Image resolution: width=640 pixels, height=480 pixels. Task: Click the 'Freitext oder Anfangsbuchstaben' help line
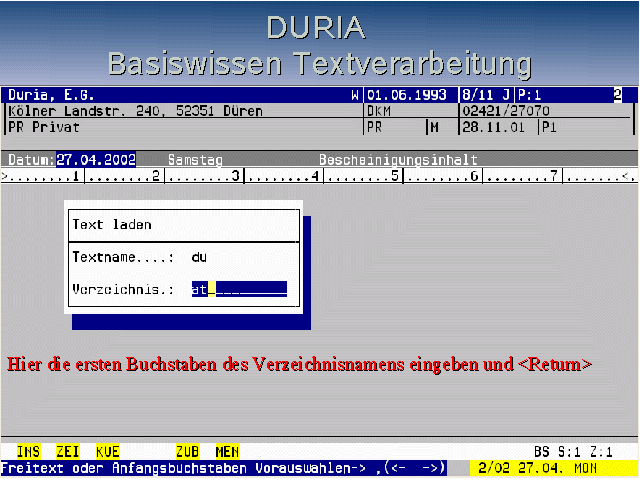click(223, 468)
